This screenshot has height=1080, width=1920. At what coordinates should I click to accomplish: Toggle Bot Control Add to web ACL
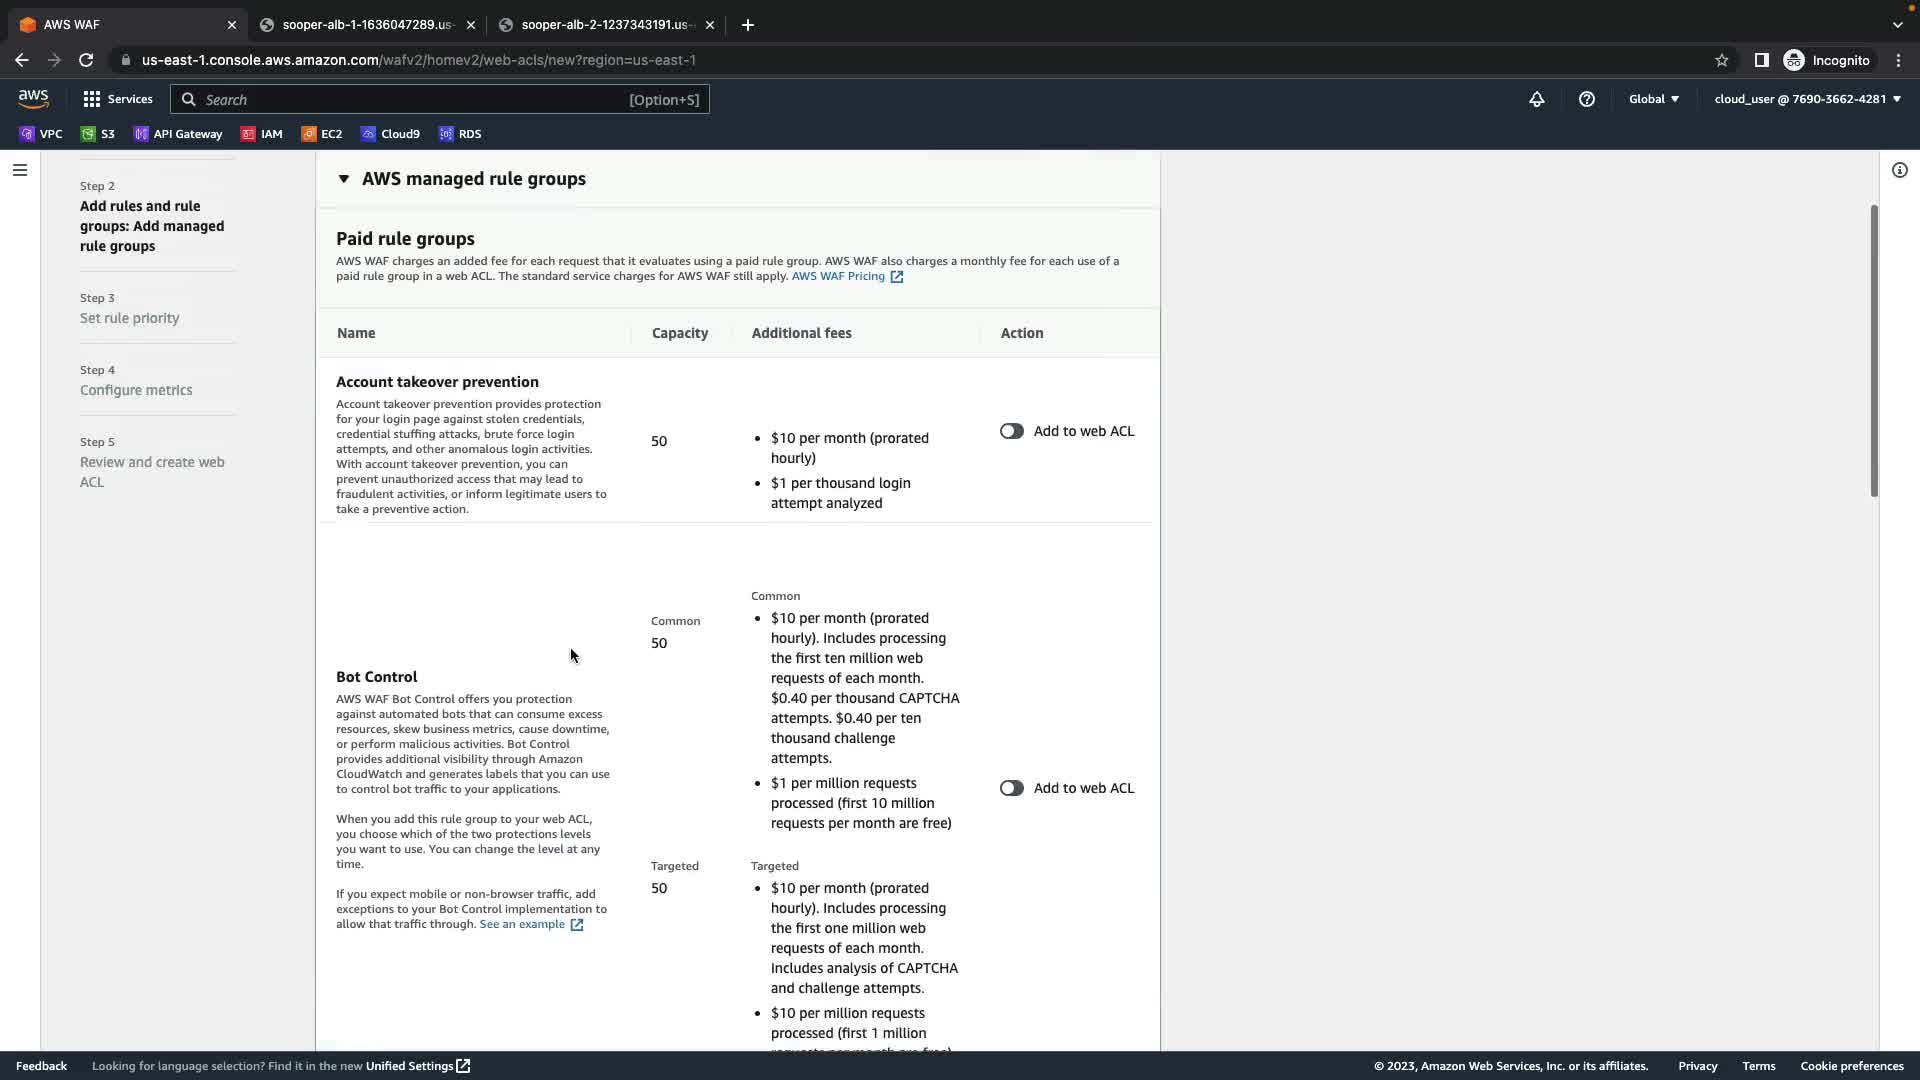coord(1011,788)
